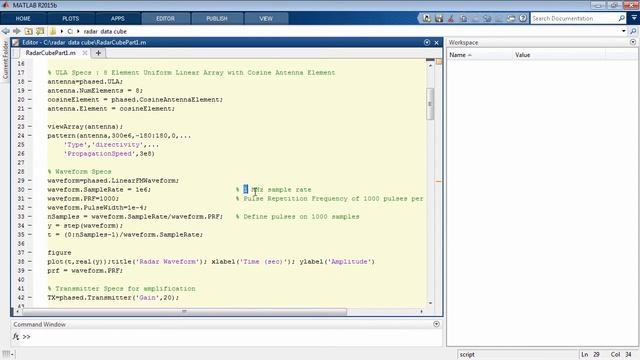Toggle breakpoint dash on line 42
Image resolution: width=640 pixels, height=360 pixels.
pos(29,298)
